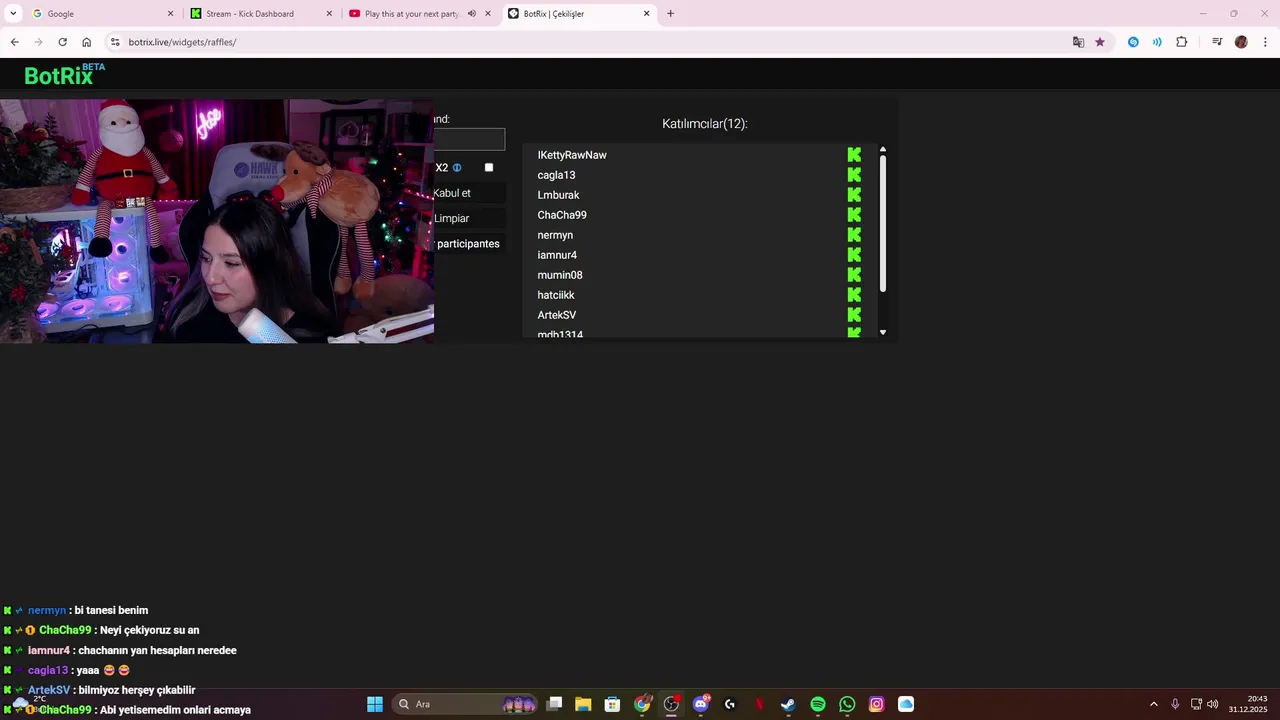
Task: Click the participants list scroll-down arrow
Action: click(883, 332)
